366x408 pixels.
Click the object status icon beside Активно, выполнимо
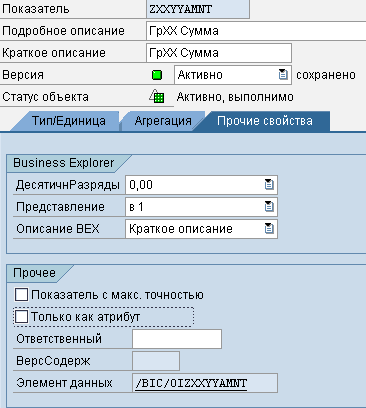[x=156, y=97]
